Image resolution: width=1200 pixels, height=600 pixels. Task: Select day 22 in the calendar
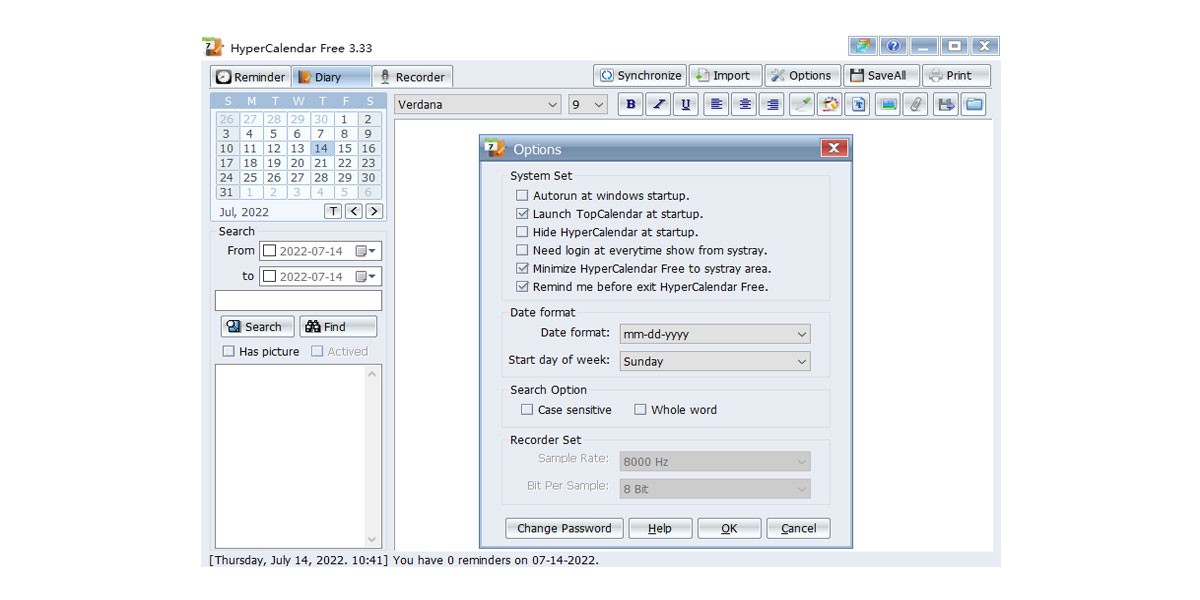click(345, 163)
